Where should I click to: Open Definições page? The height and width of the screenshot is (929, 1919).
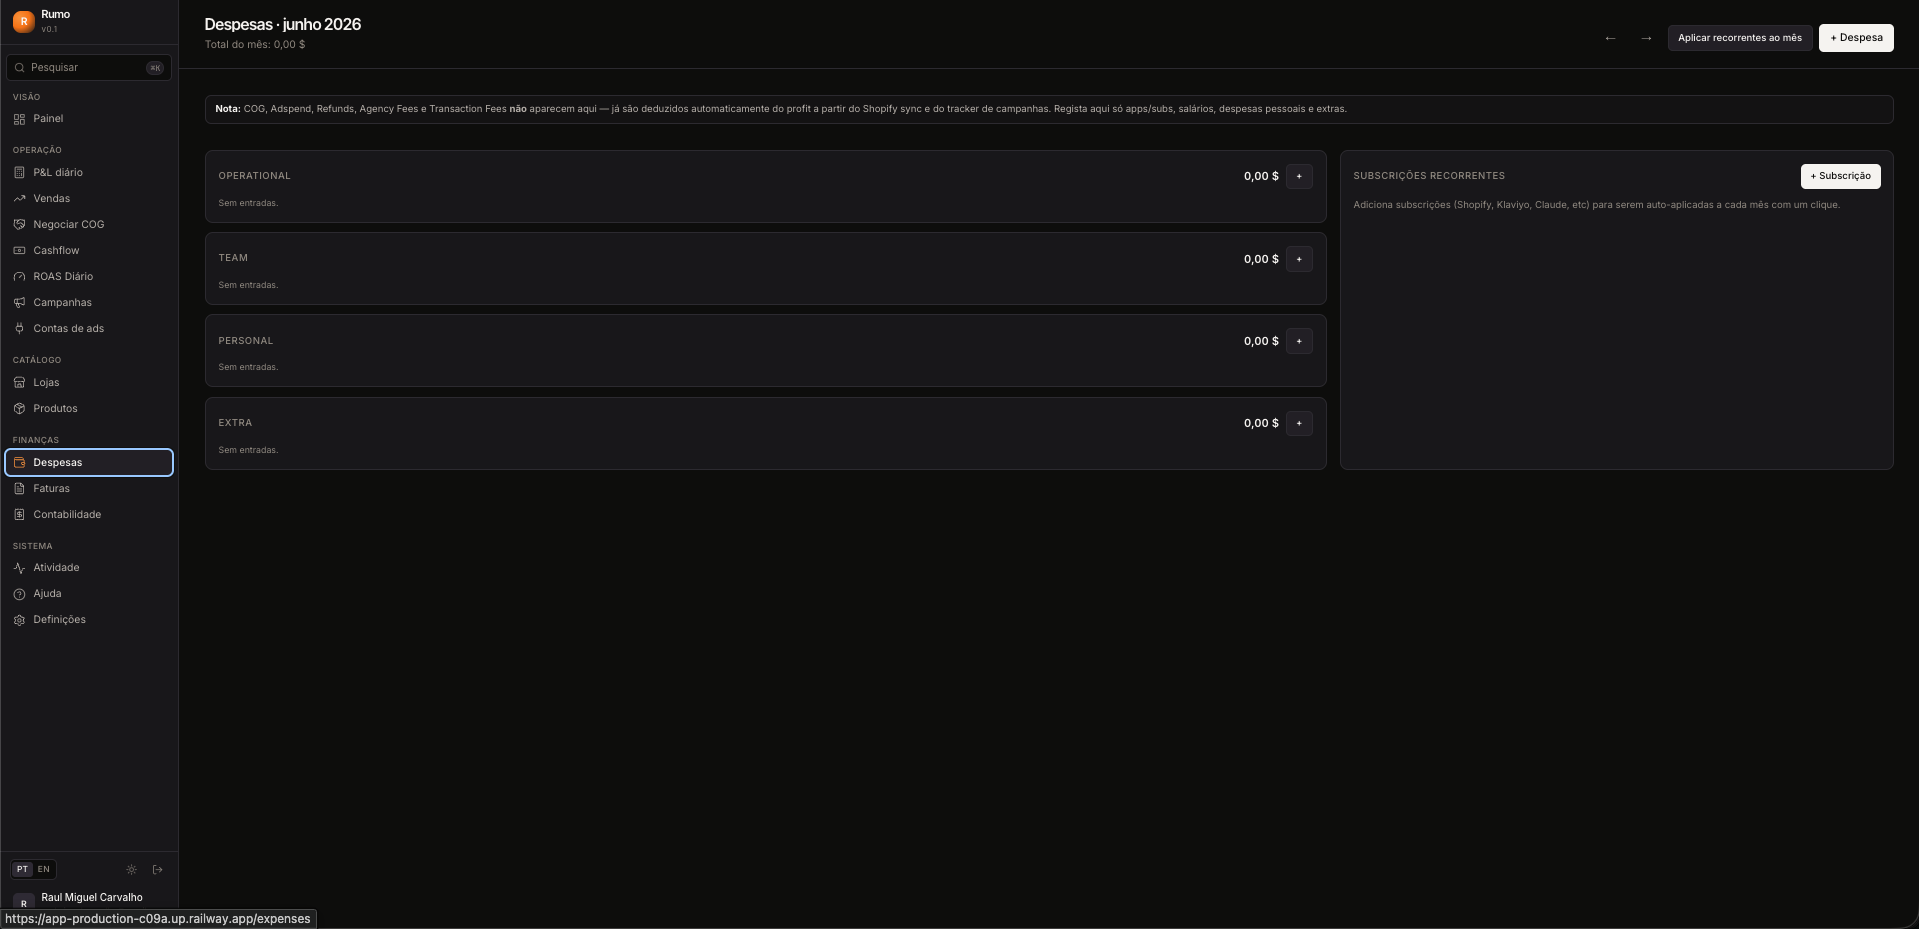[89, 620]
